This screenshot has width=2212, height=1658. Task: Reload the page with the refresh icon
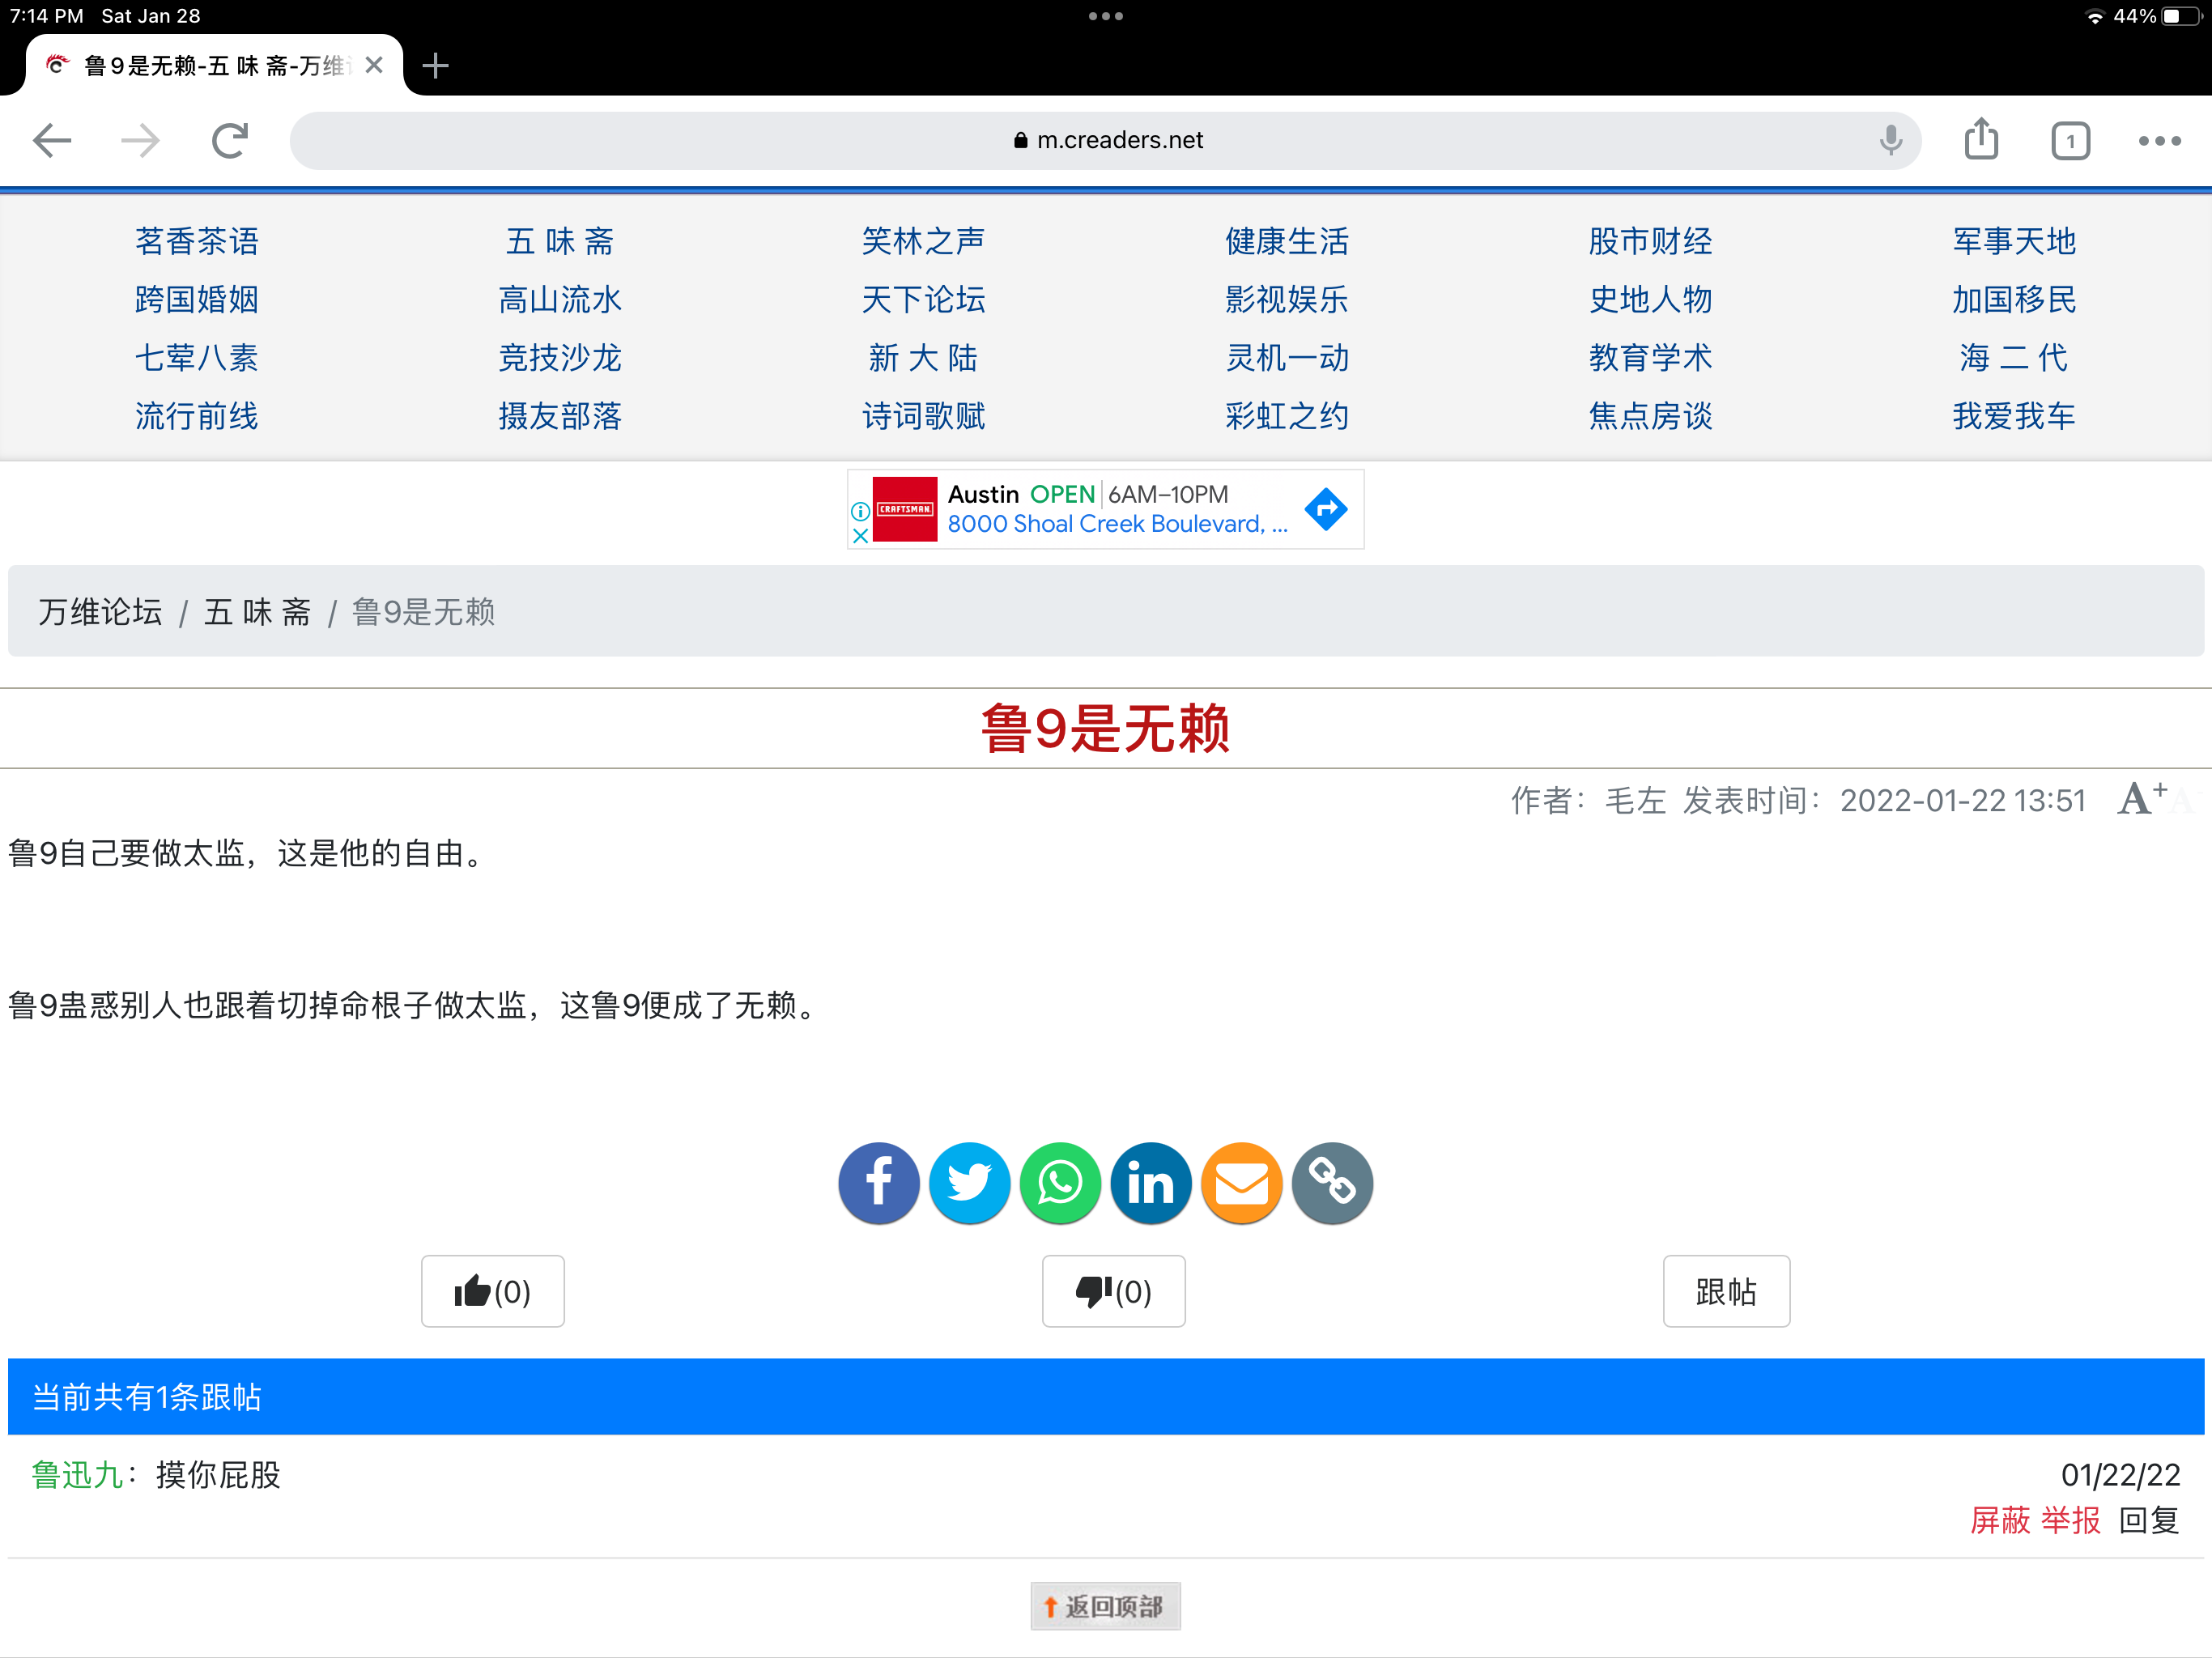point(230,140)
